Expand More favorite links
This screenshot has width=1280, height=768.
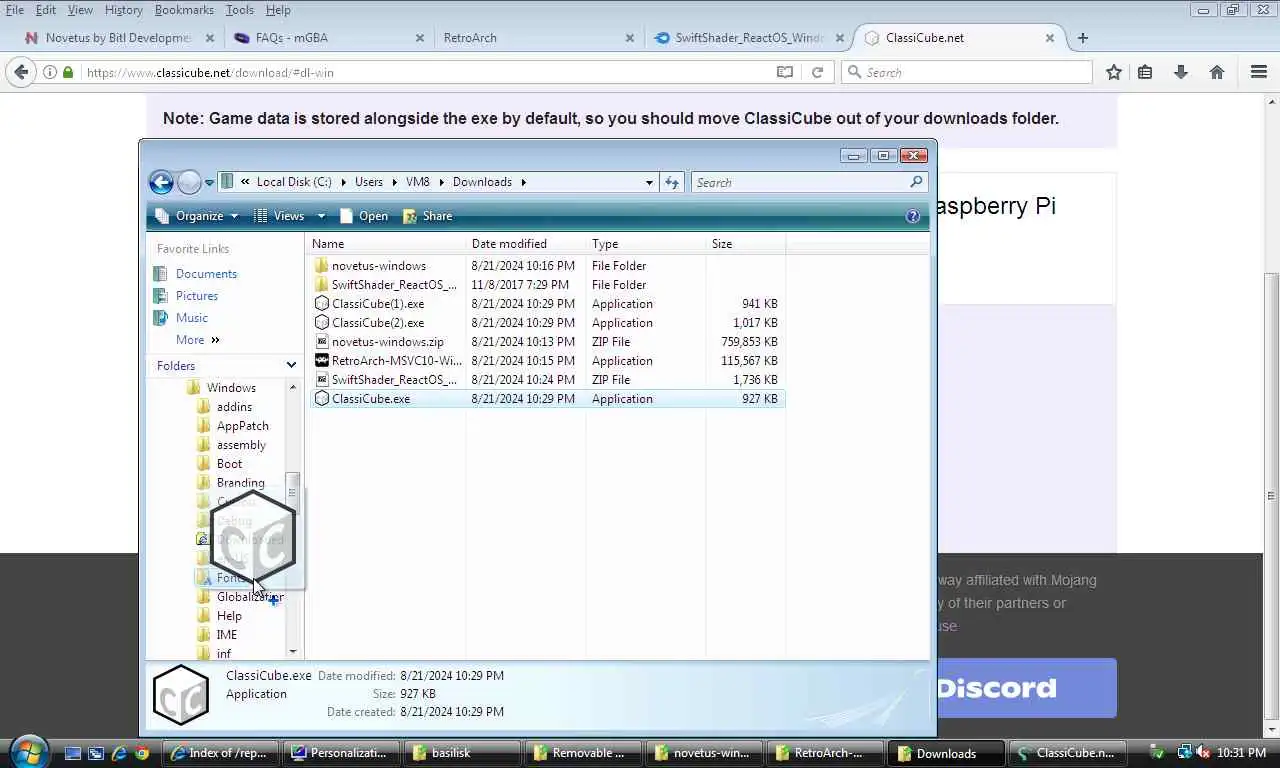click(197, 340)
